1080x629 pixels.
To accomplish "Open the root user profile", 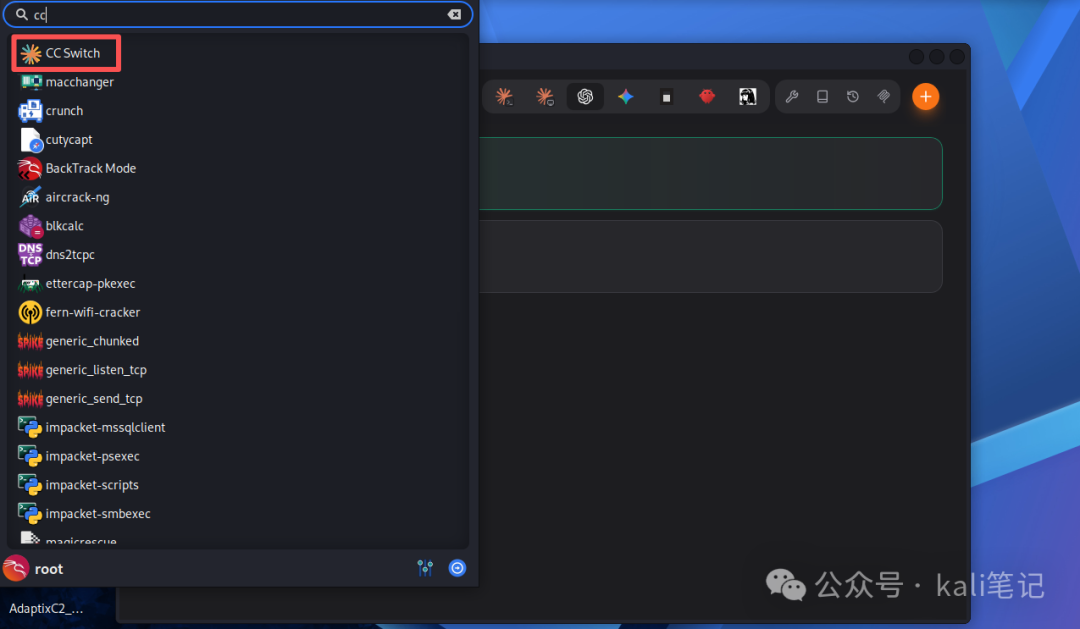I will click(33, 568).
